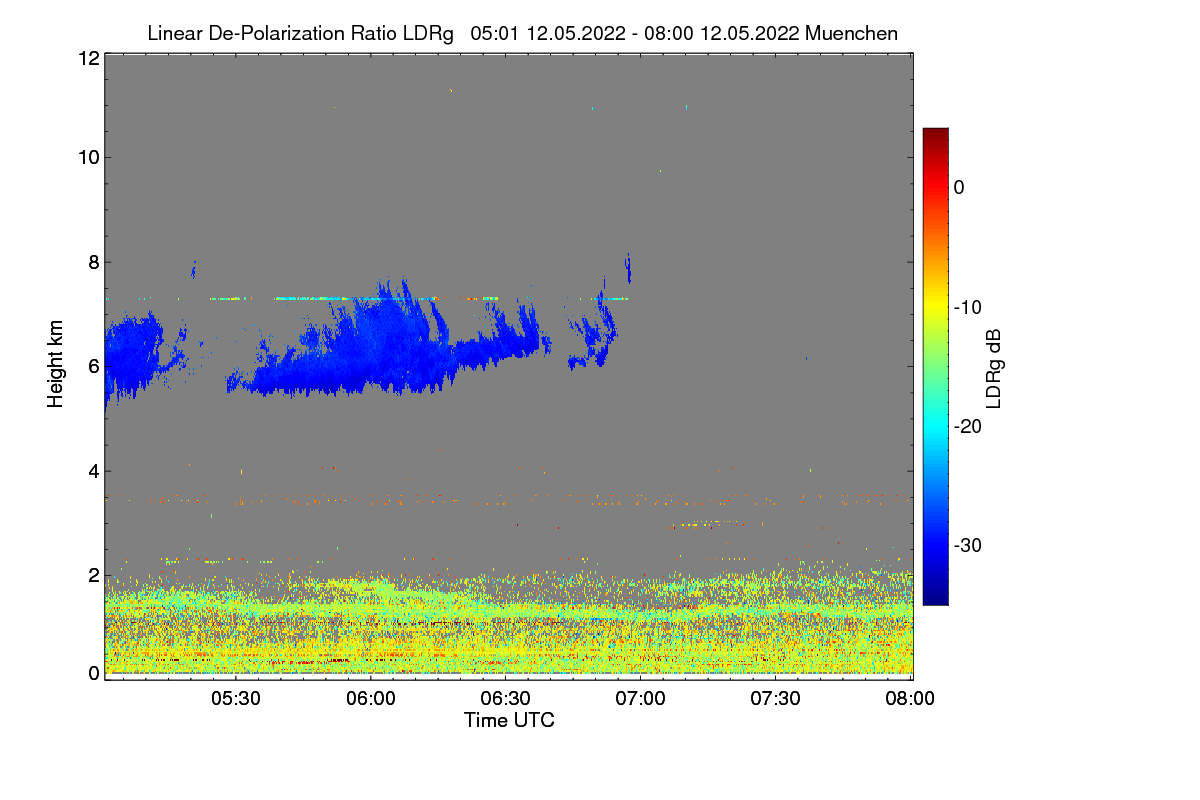Click the '05:30' time tick label
1200x800 pixels.
[236, 699]
